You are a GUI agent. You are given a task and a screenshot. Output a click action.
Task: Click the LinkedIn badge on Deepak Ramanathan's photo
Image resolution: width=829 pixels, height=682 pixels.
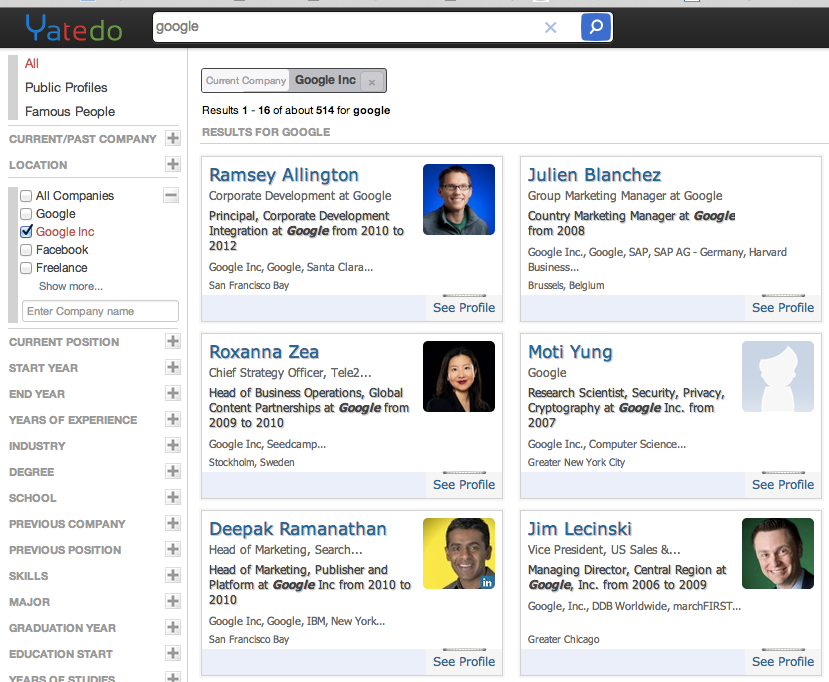(x=487, y=582)
